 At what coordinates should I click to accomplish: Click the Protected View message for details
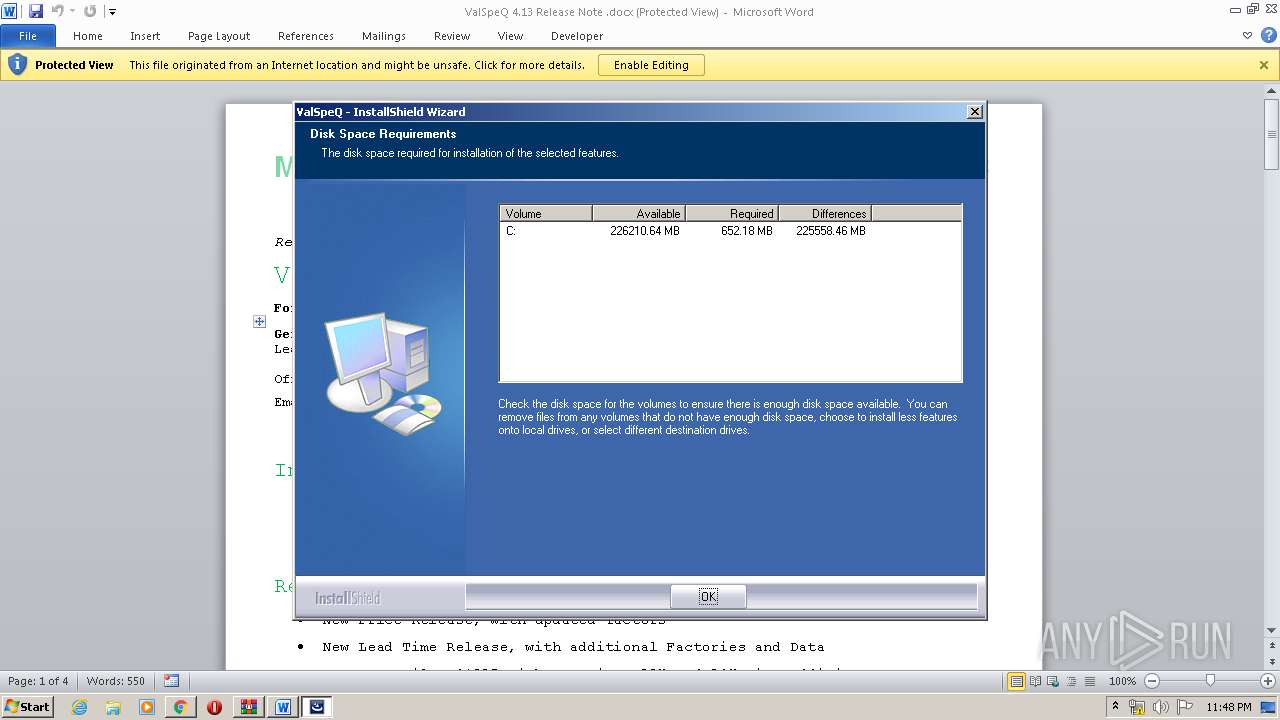click(x=357, y=65)
